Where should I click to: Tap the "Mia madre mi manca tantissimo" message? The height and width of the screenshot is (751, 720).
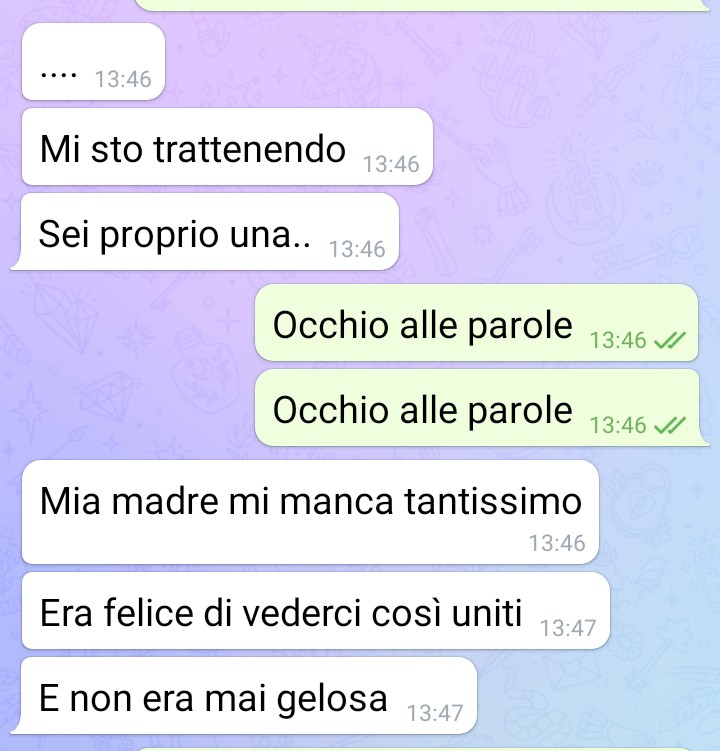point(310,512)
